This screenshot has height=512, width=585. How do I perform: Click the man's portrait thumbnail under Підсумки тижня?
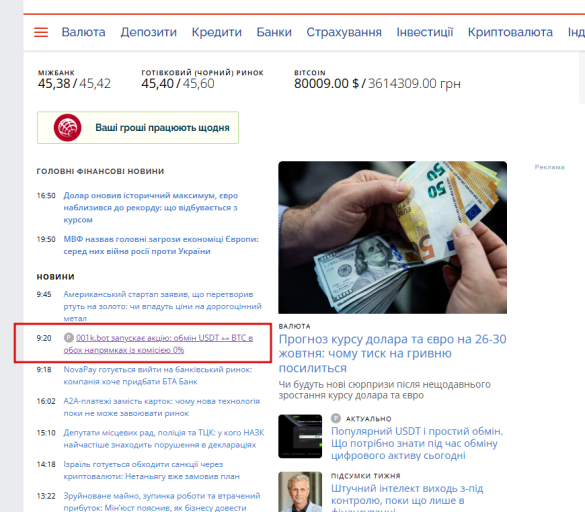pos(300,492)
